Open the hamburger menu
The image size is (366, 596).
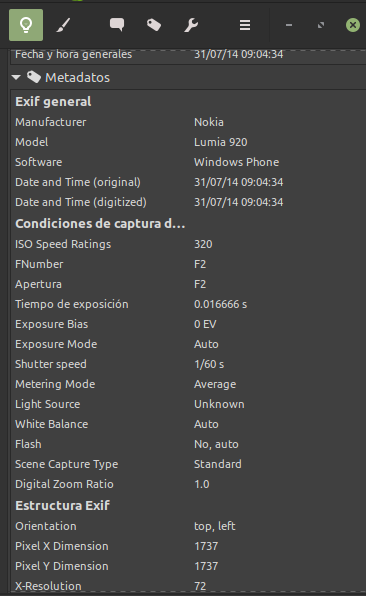(x=245, y=25)
